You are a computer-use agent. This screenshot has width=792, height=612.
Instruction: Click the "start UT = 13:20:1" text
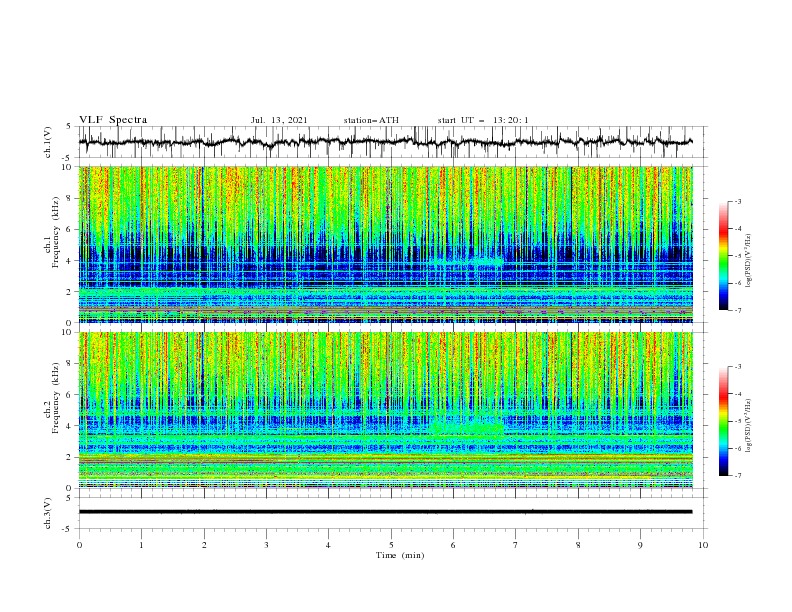coord(483,120)
